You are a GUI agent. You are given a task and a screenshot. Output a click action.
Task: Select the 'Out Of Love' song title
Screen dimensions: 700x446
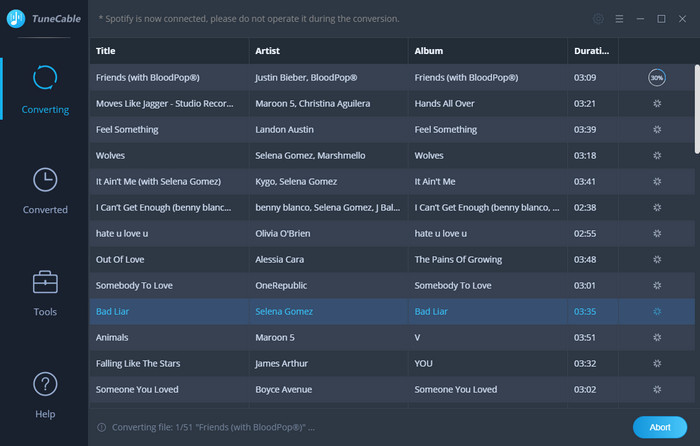[x=120, y=259]
